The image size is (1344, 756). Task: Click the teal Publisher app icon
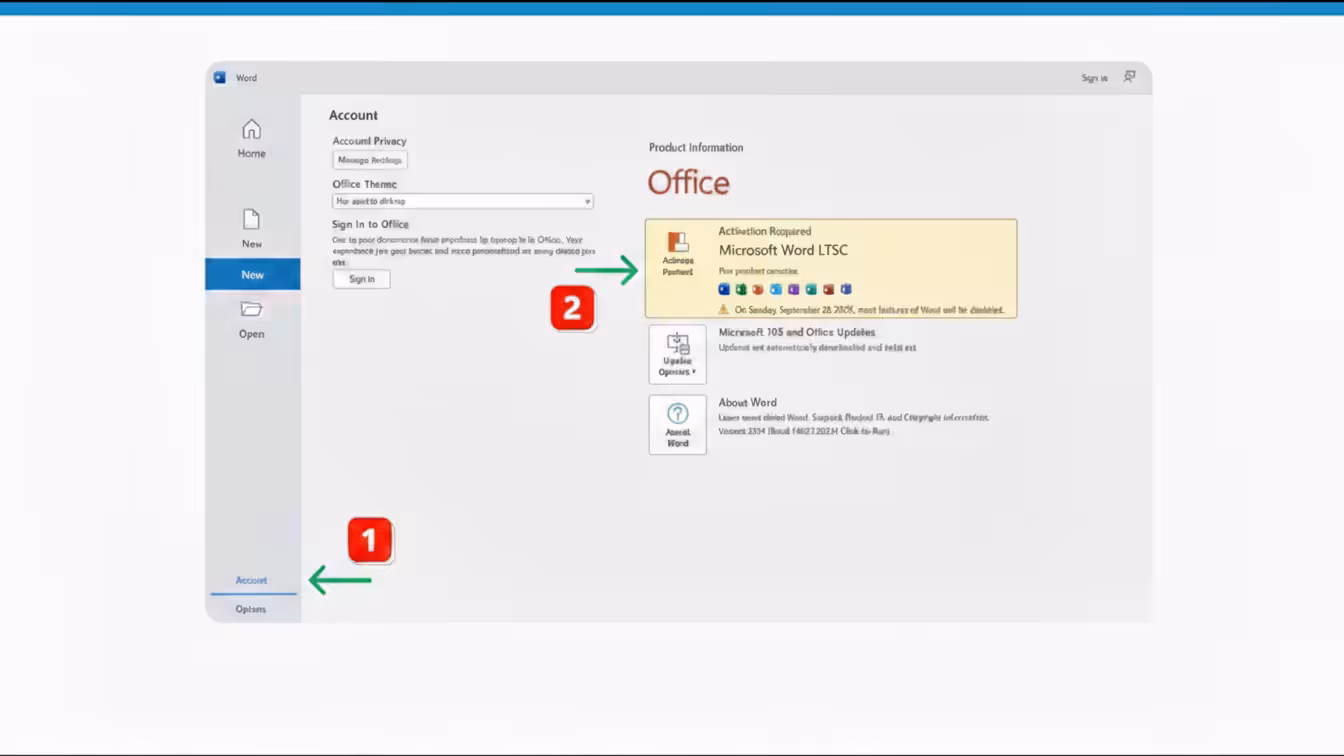click(811, 289)
